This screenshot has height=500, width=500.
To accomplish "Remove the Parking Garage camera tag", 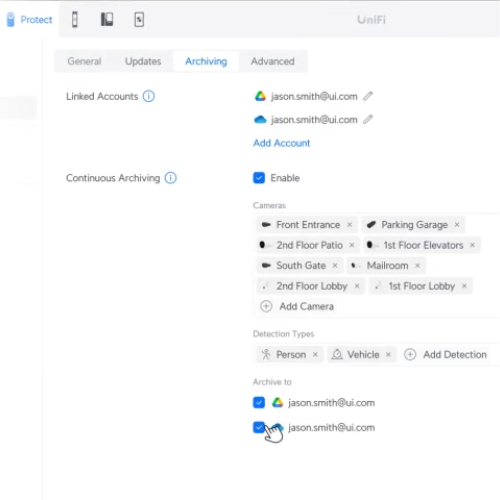I will (x=457, y=225).
